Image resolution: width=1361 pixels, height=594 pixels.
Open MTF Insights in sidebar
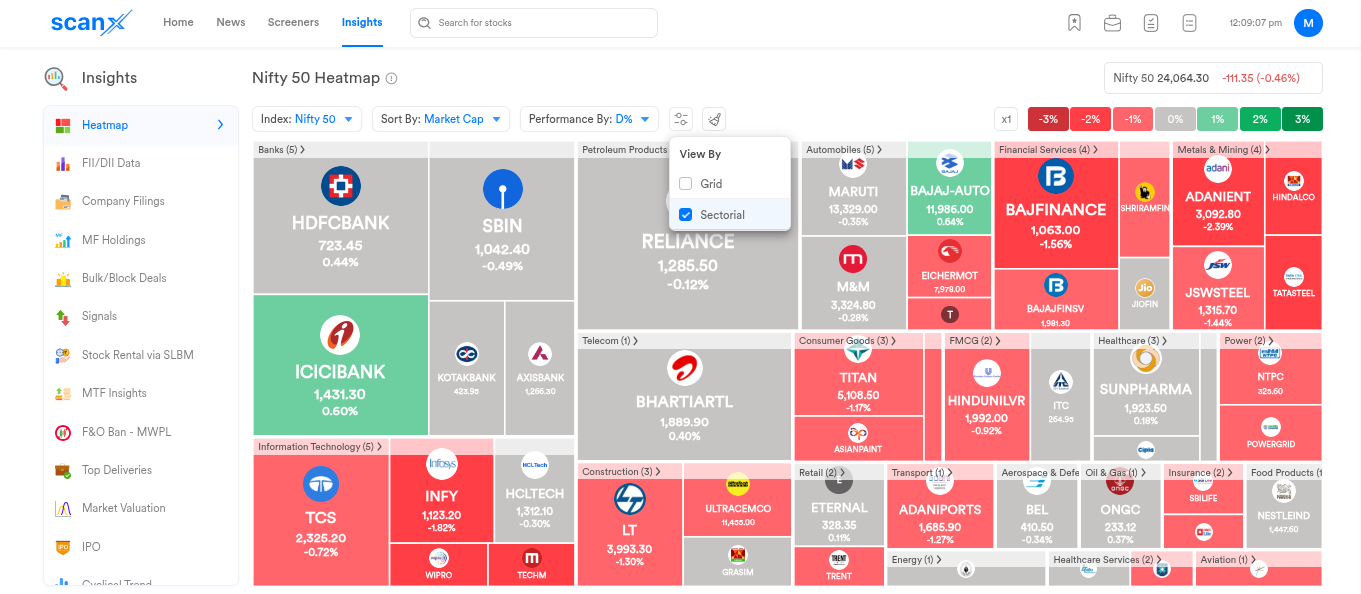(x=141, y=393)
